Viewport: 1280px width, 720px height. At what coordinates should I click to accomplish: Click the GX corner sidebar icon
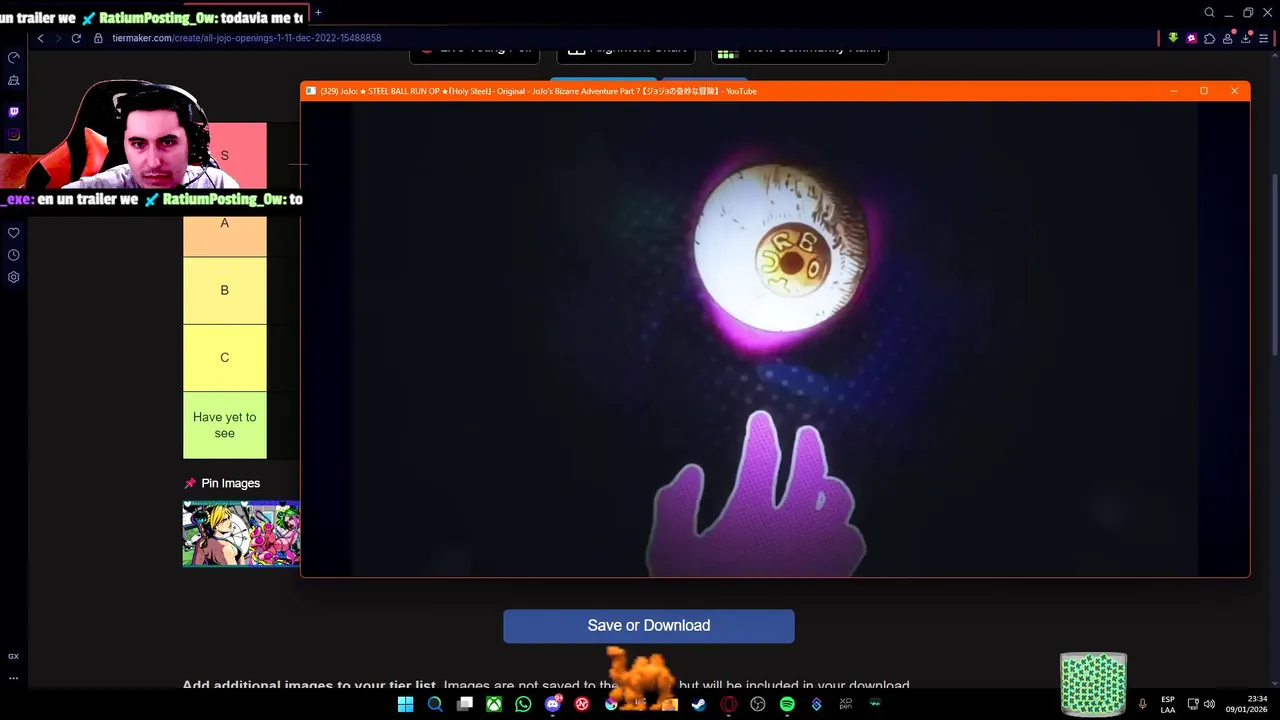[14, 656]
